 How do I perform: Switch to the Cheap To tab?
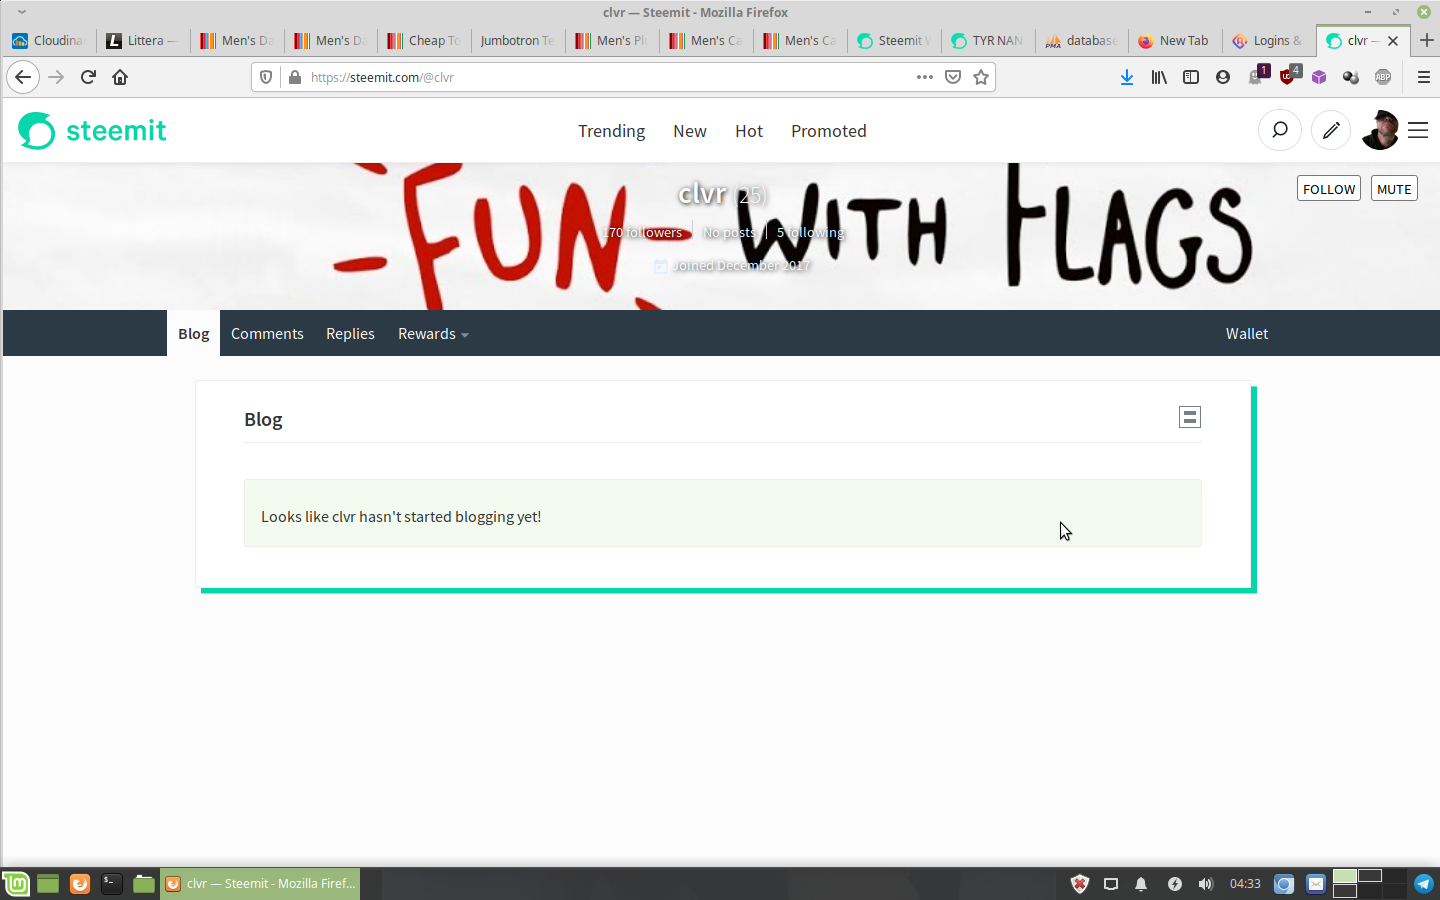click(424, 41)
